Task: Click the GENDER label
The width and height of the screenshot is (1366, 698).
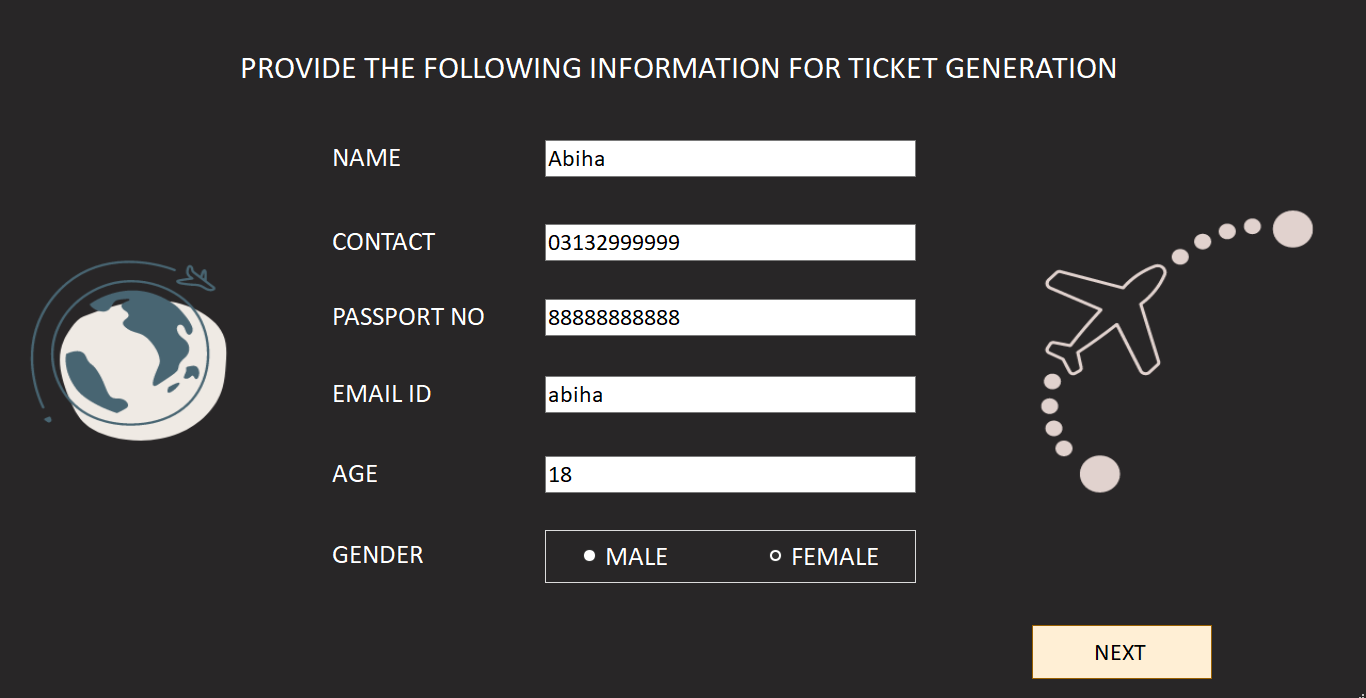Action: (377, 555)
